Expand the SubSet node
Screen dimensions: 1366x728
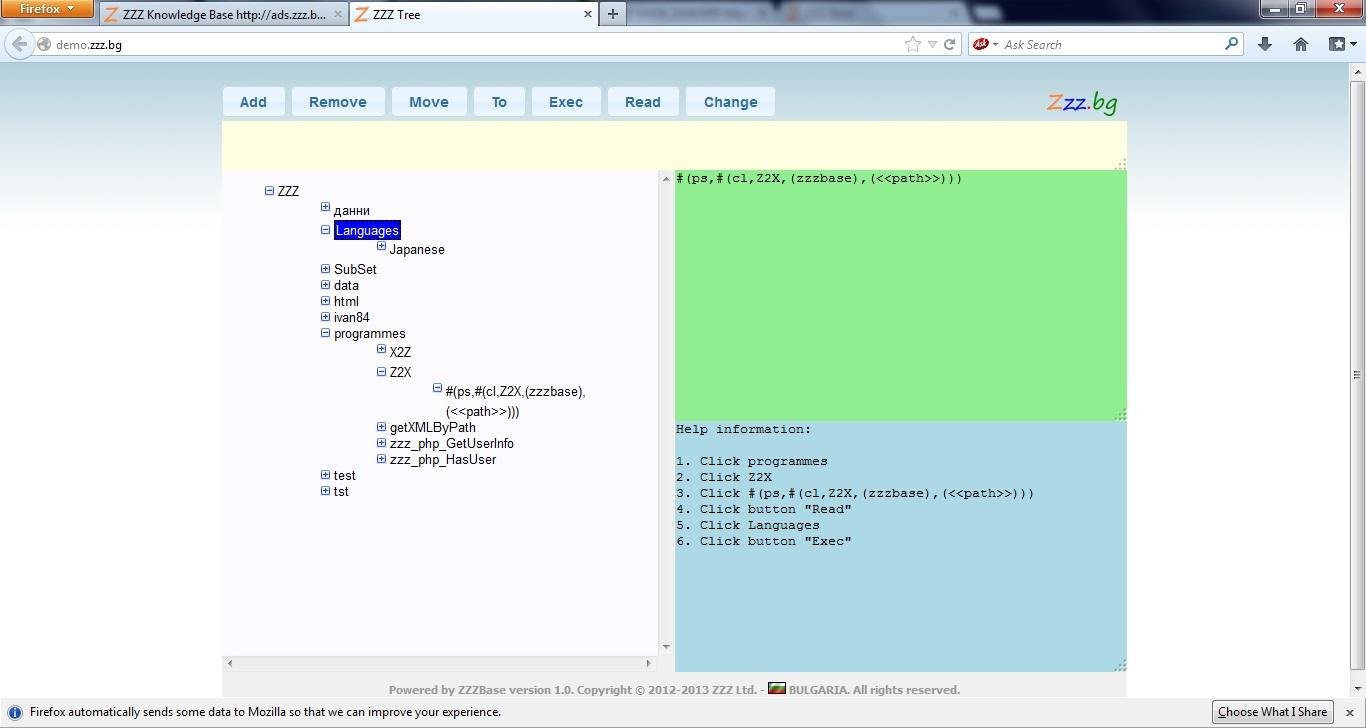click(325, 268)
